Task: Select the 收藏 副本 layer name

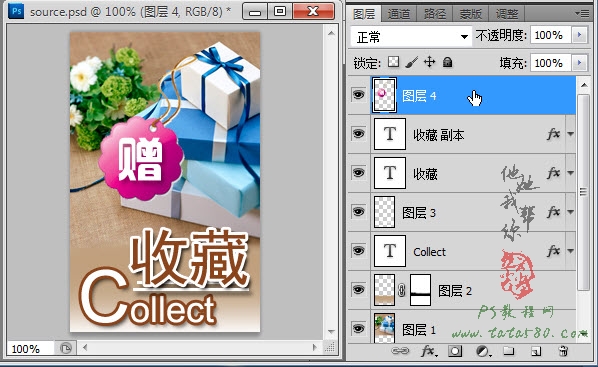Action: tap(439, 135)
